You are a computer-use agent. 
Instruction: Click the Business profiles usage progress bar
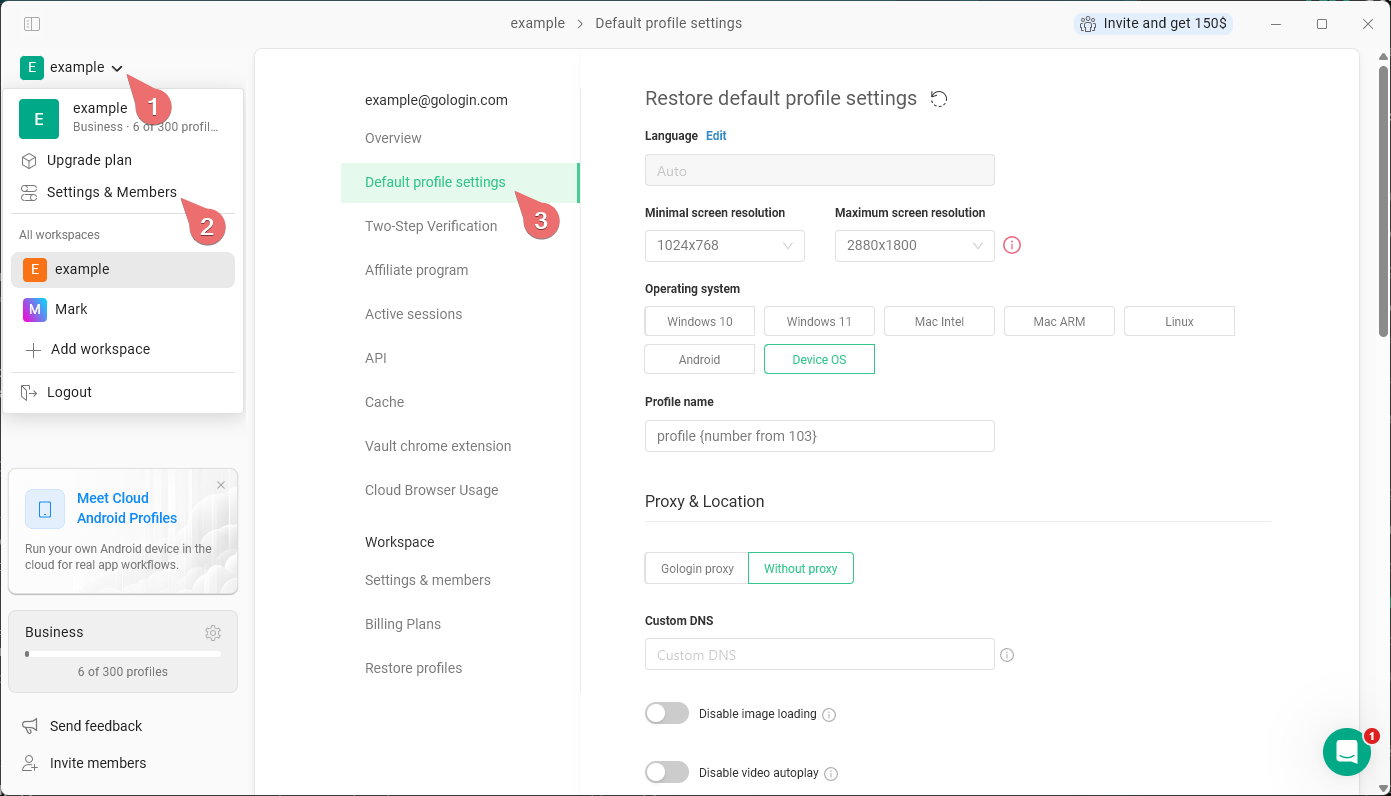(123, 654)
